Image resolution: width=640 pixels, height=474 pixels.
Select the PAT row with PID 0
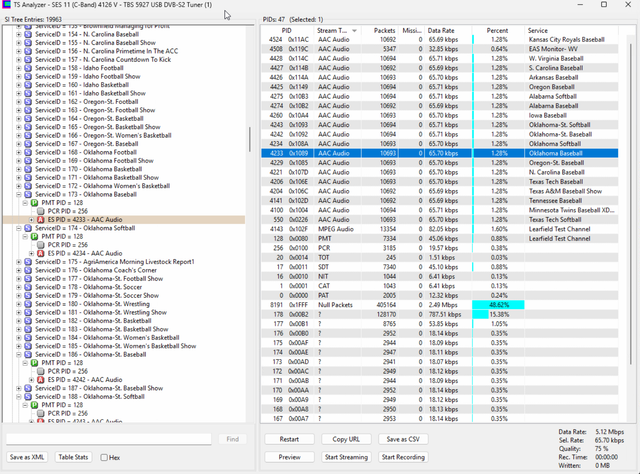pos(439,296)
